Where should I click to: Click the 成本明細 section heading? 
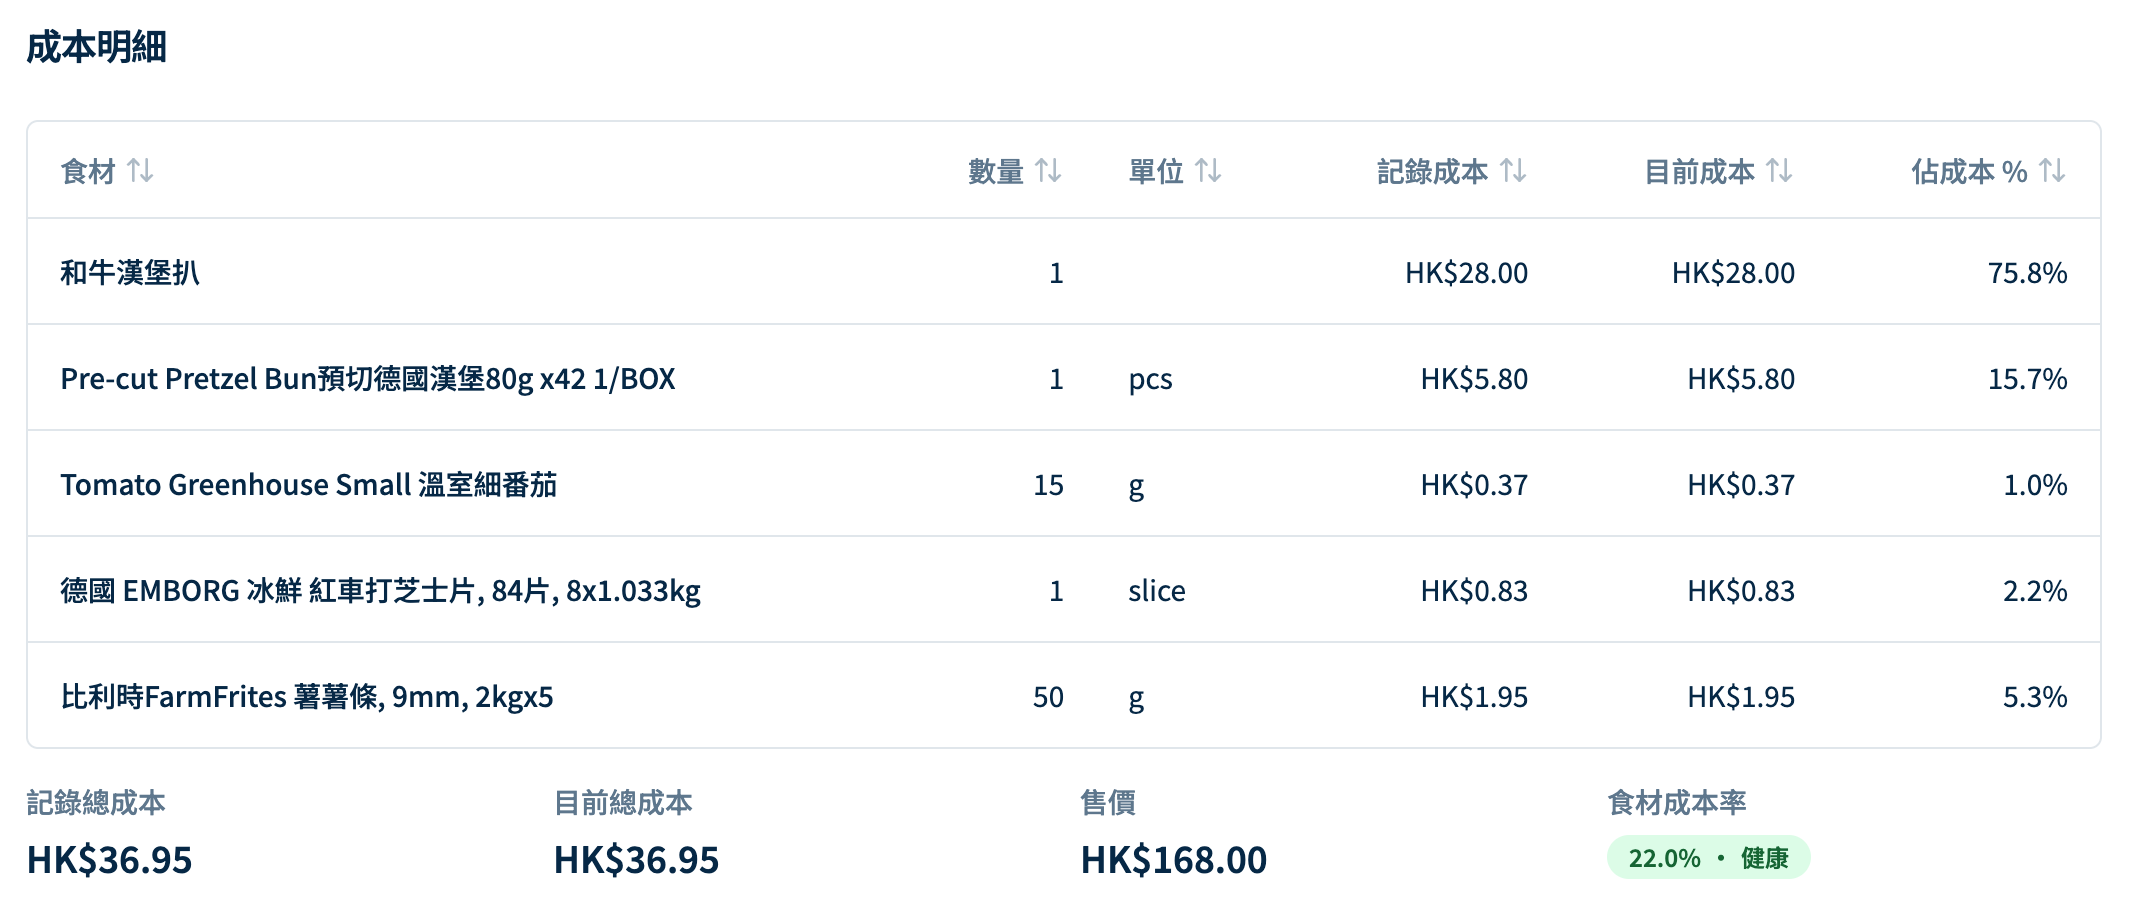point(96,47)
